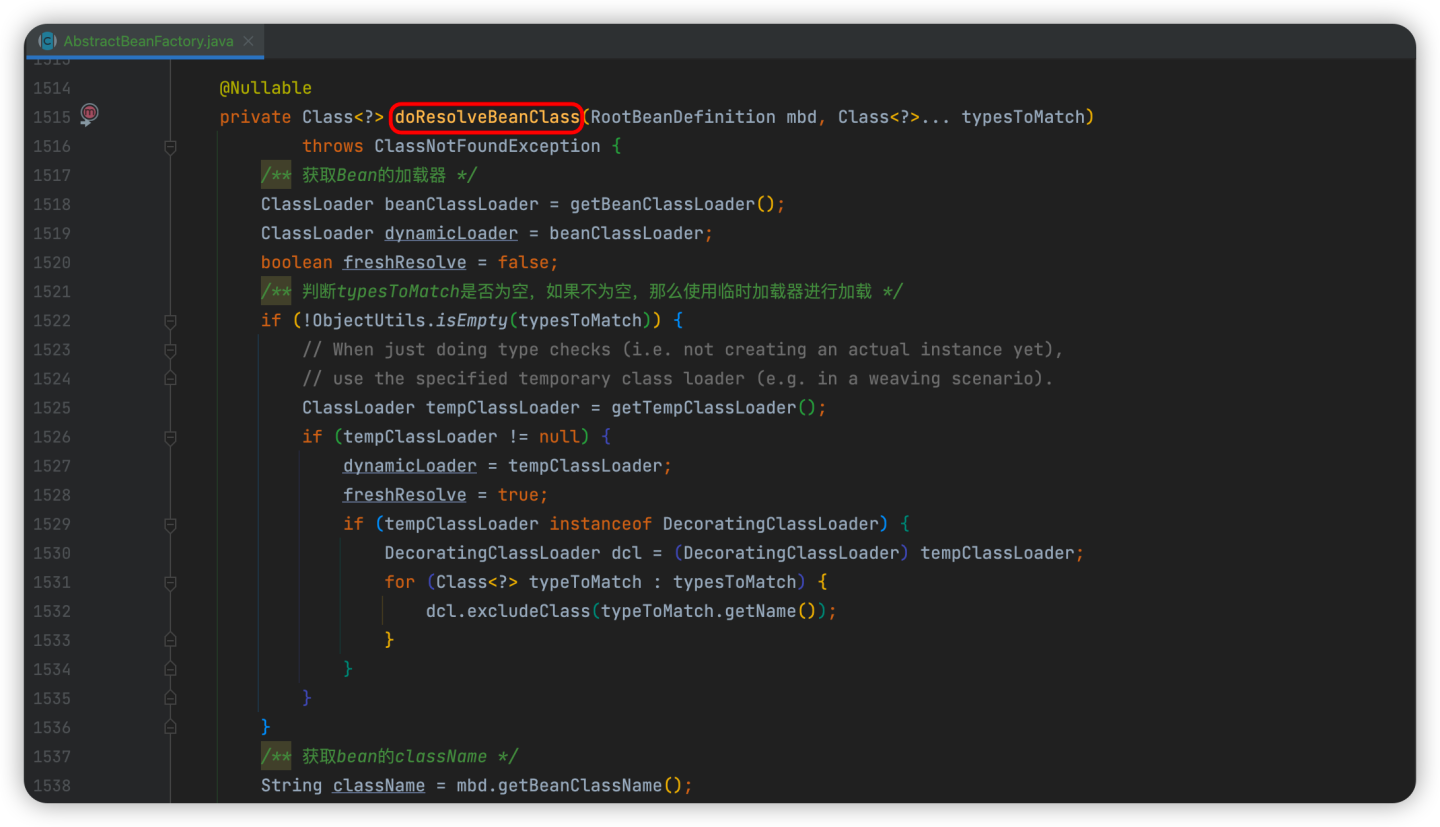Screen dimensions: 1440x827
Task: Click the false literal on line 1520
Action: pos(523,262)
